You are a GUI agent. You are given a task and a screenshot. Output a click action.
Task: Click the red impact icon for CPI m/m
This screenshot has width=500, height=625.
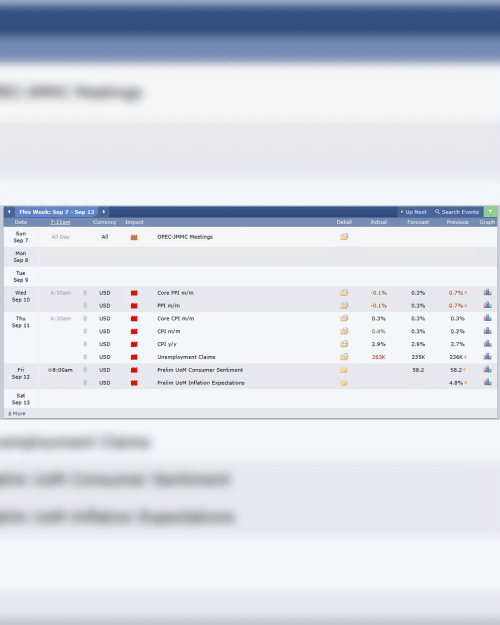coord(134,332)
